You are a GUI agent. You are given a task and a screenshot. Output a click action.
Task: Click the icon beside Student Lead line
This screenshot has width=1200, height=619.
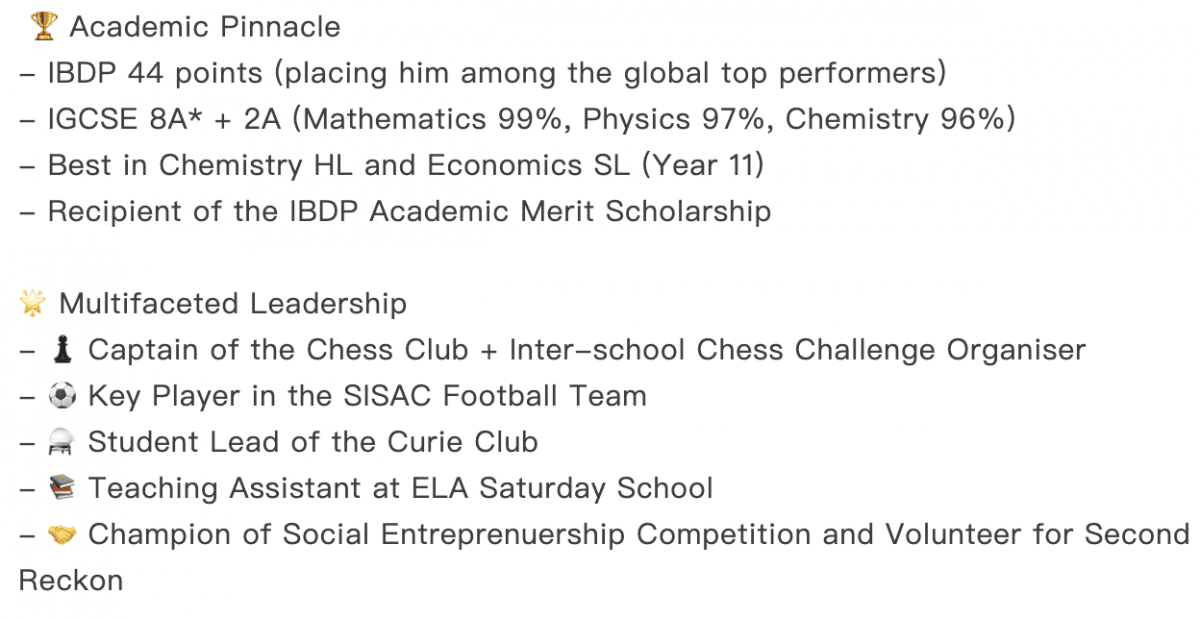tap(63, 442)
